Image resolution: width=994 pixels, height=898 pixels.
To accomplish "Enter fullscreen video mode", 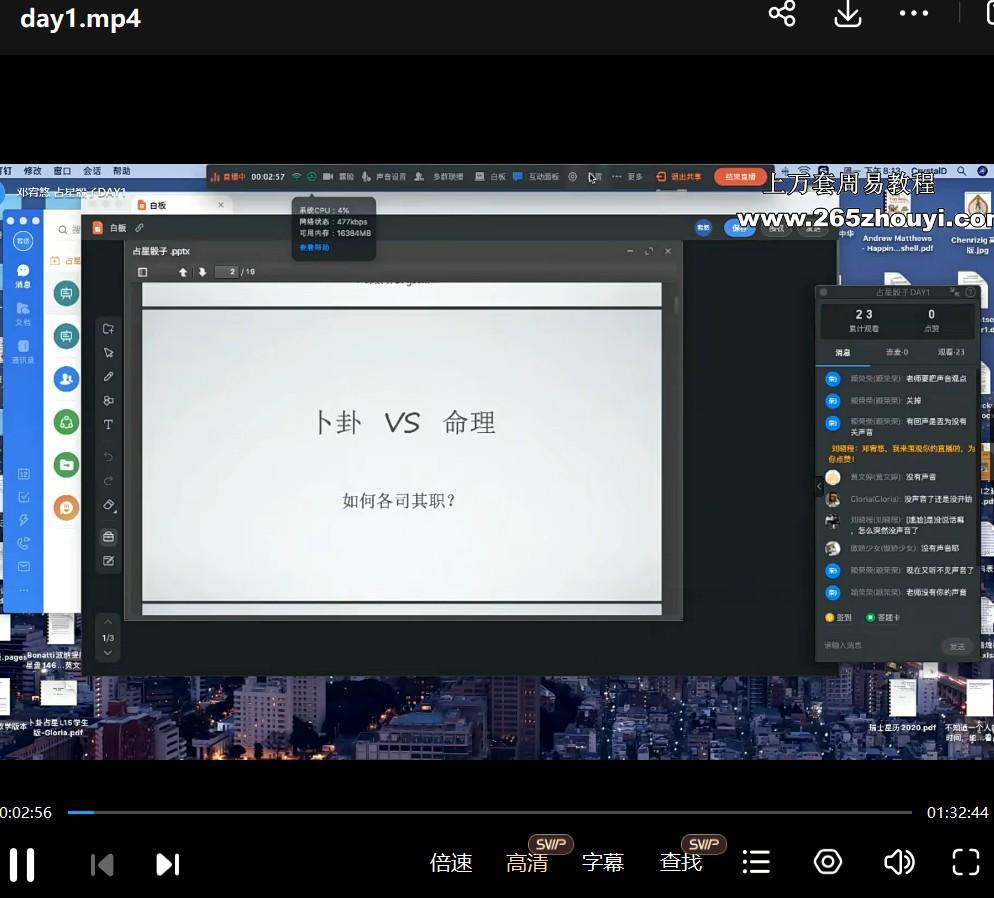I will (966, 862).
